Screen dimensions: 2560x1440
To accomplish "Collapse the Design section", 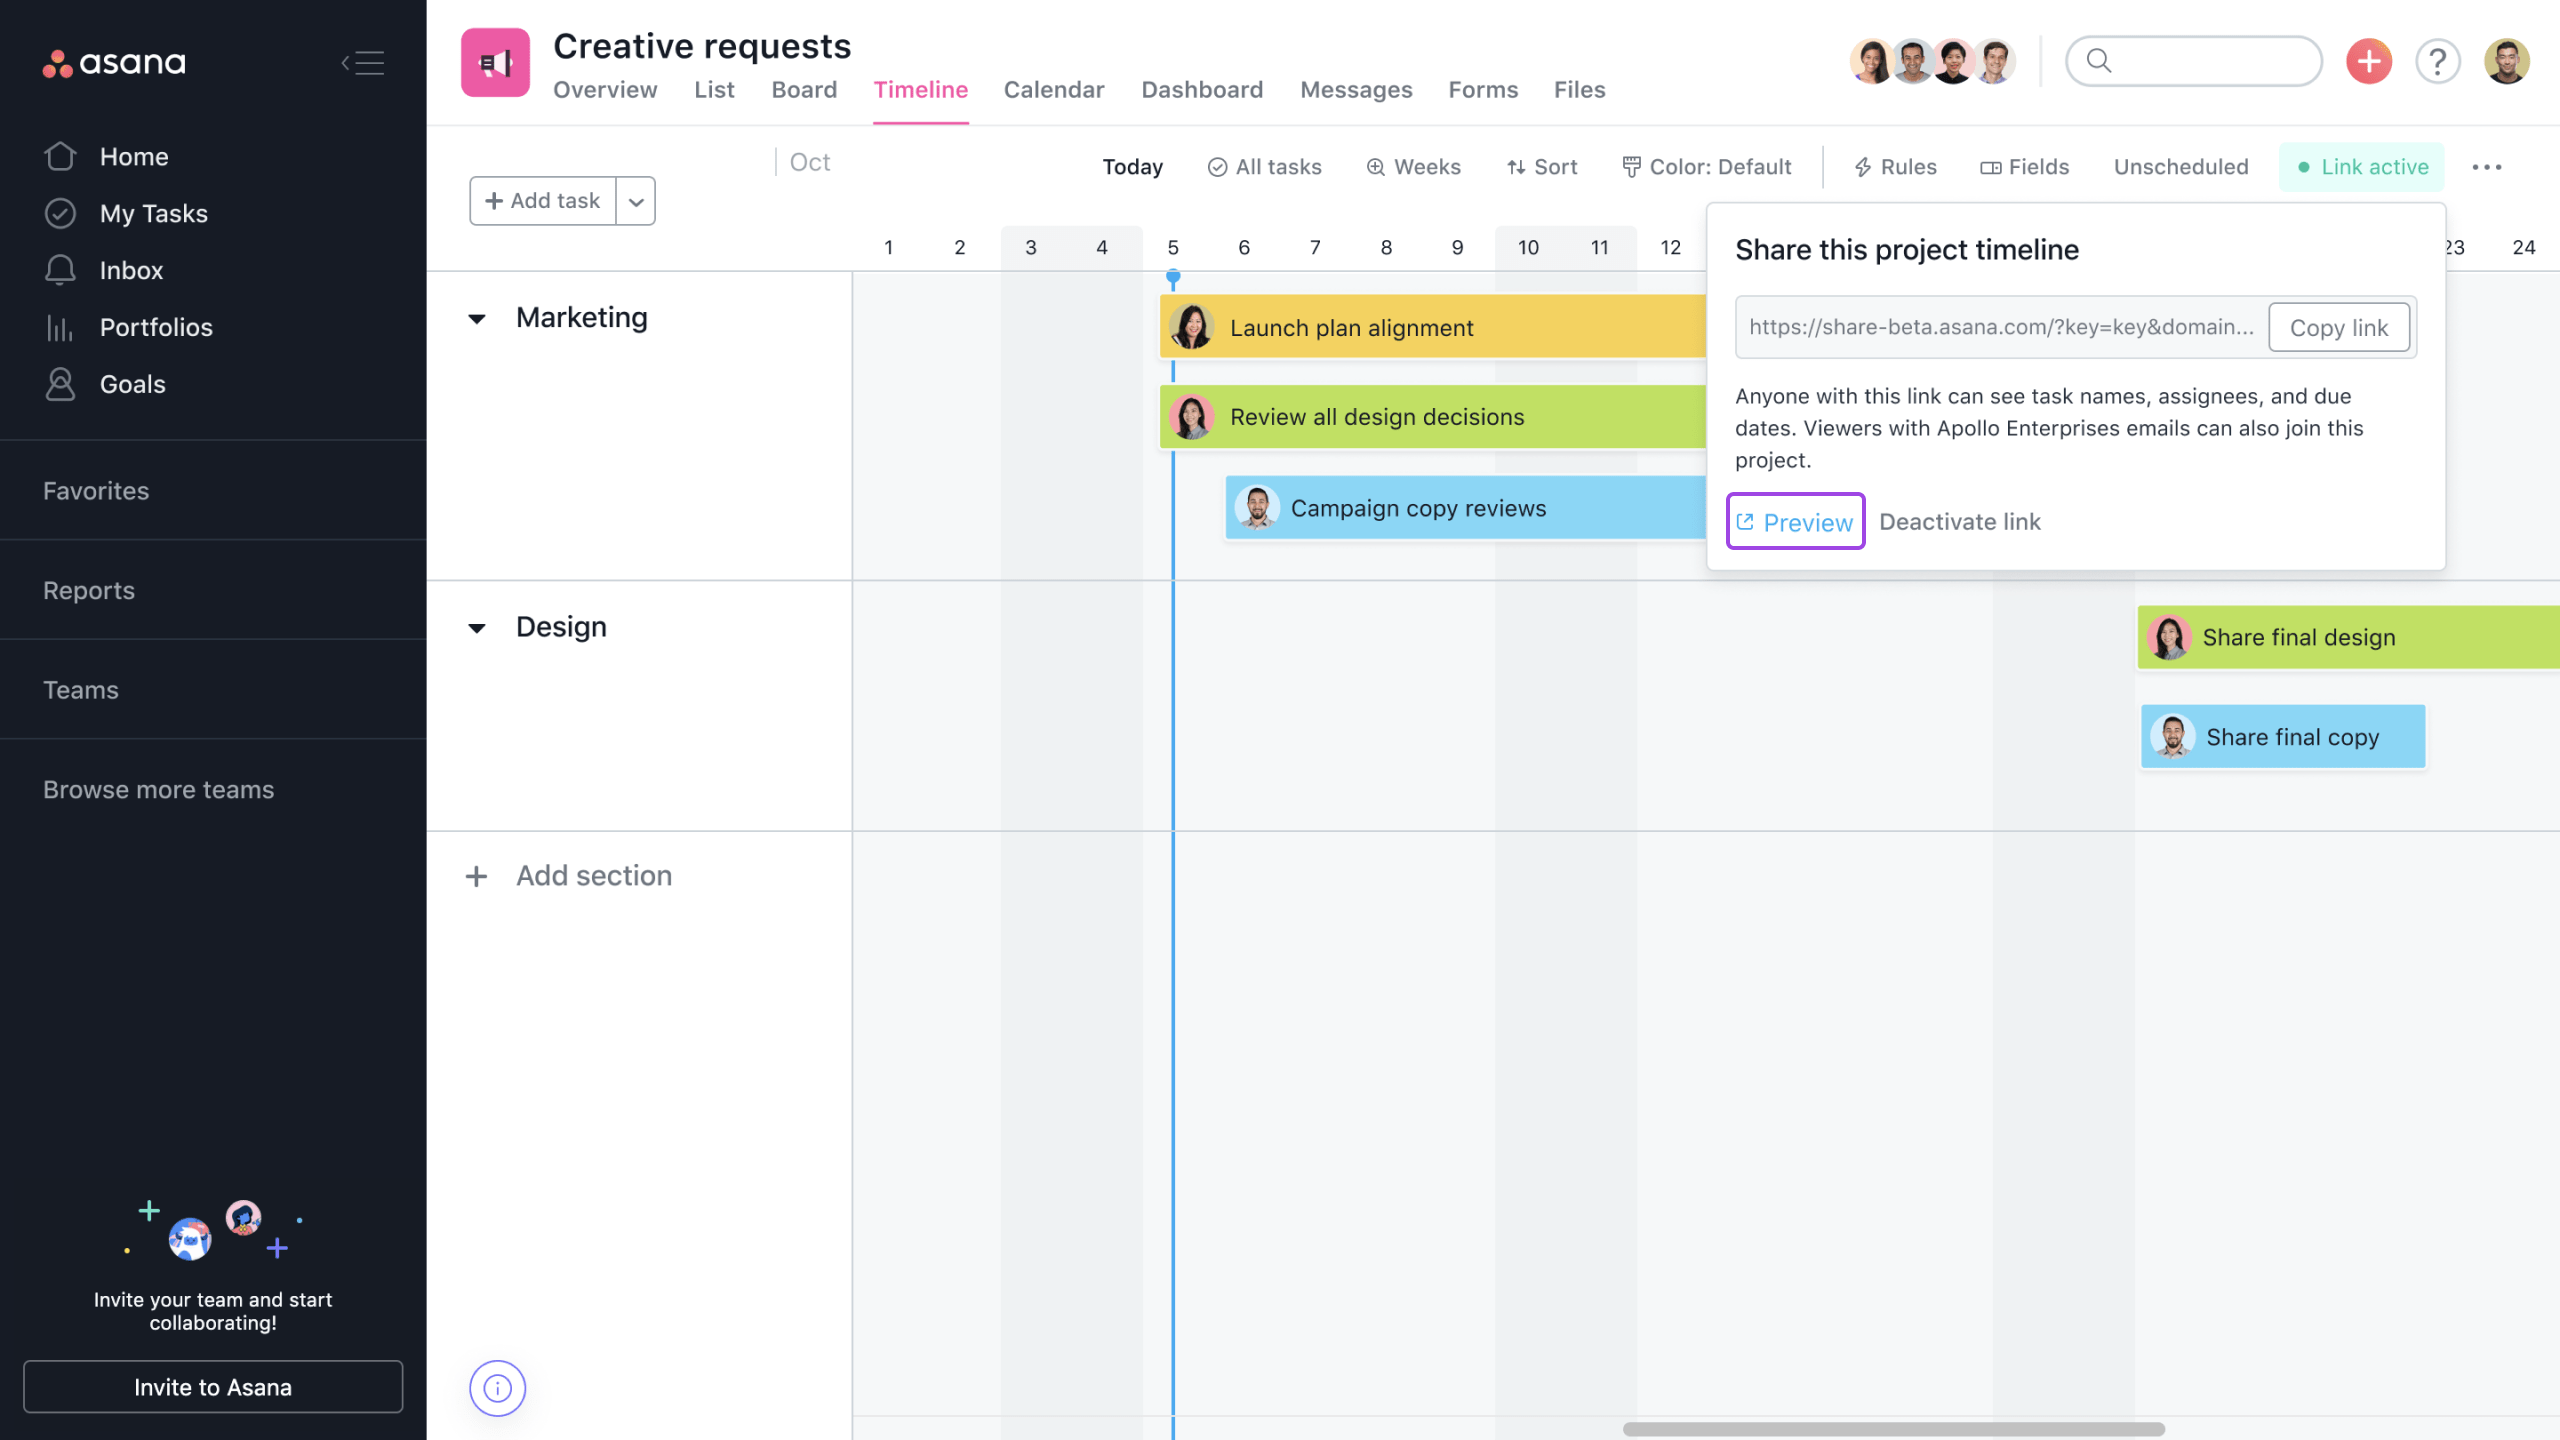I will pyautogui.click(x=477, y=628).
